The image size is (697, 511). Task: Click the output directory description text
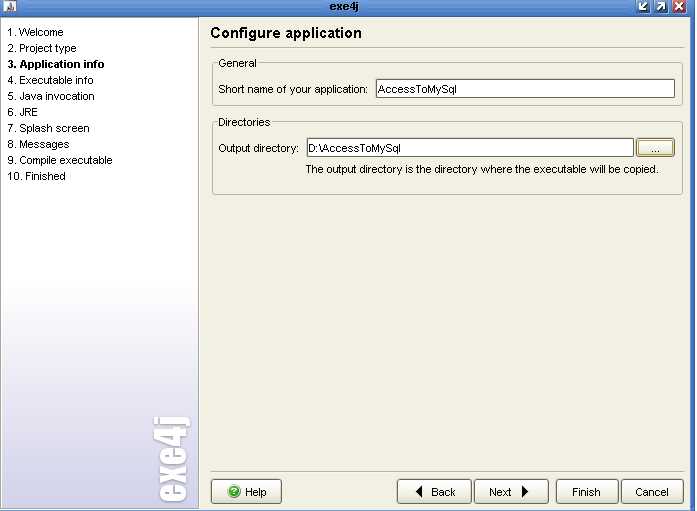482,169
